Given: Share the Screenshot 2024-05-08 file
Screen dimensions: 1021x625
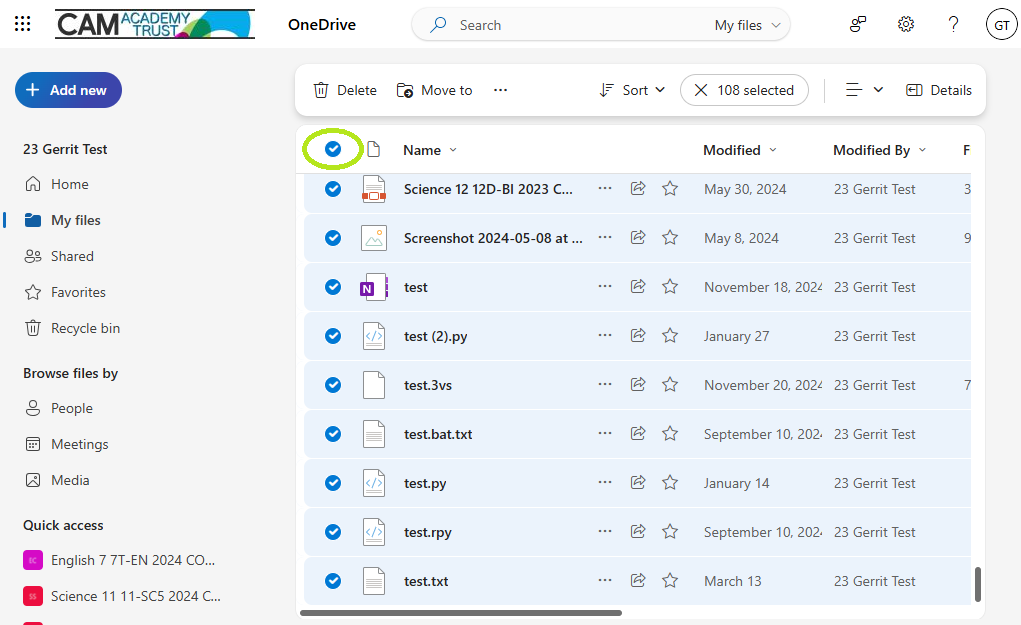Looking at the screenshot, I should pos(638,238).
